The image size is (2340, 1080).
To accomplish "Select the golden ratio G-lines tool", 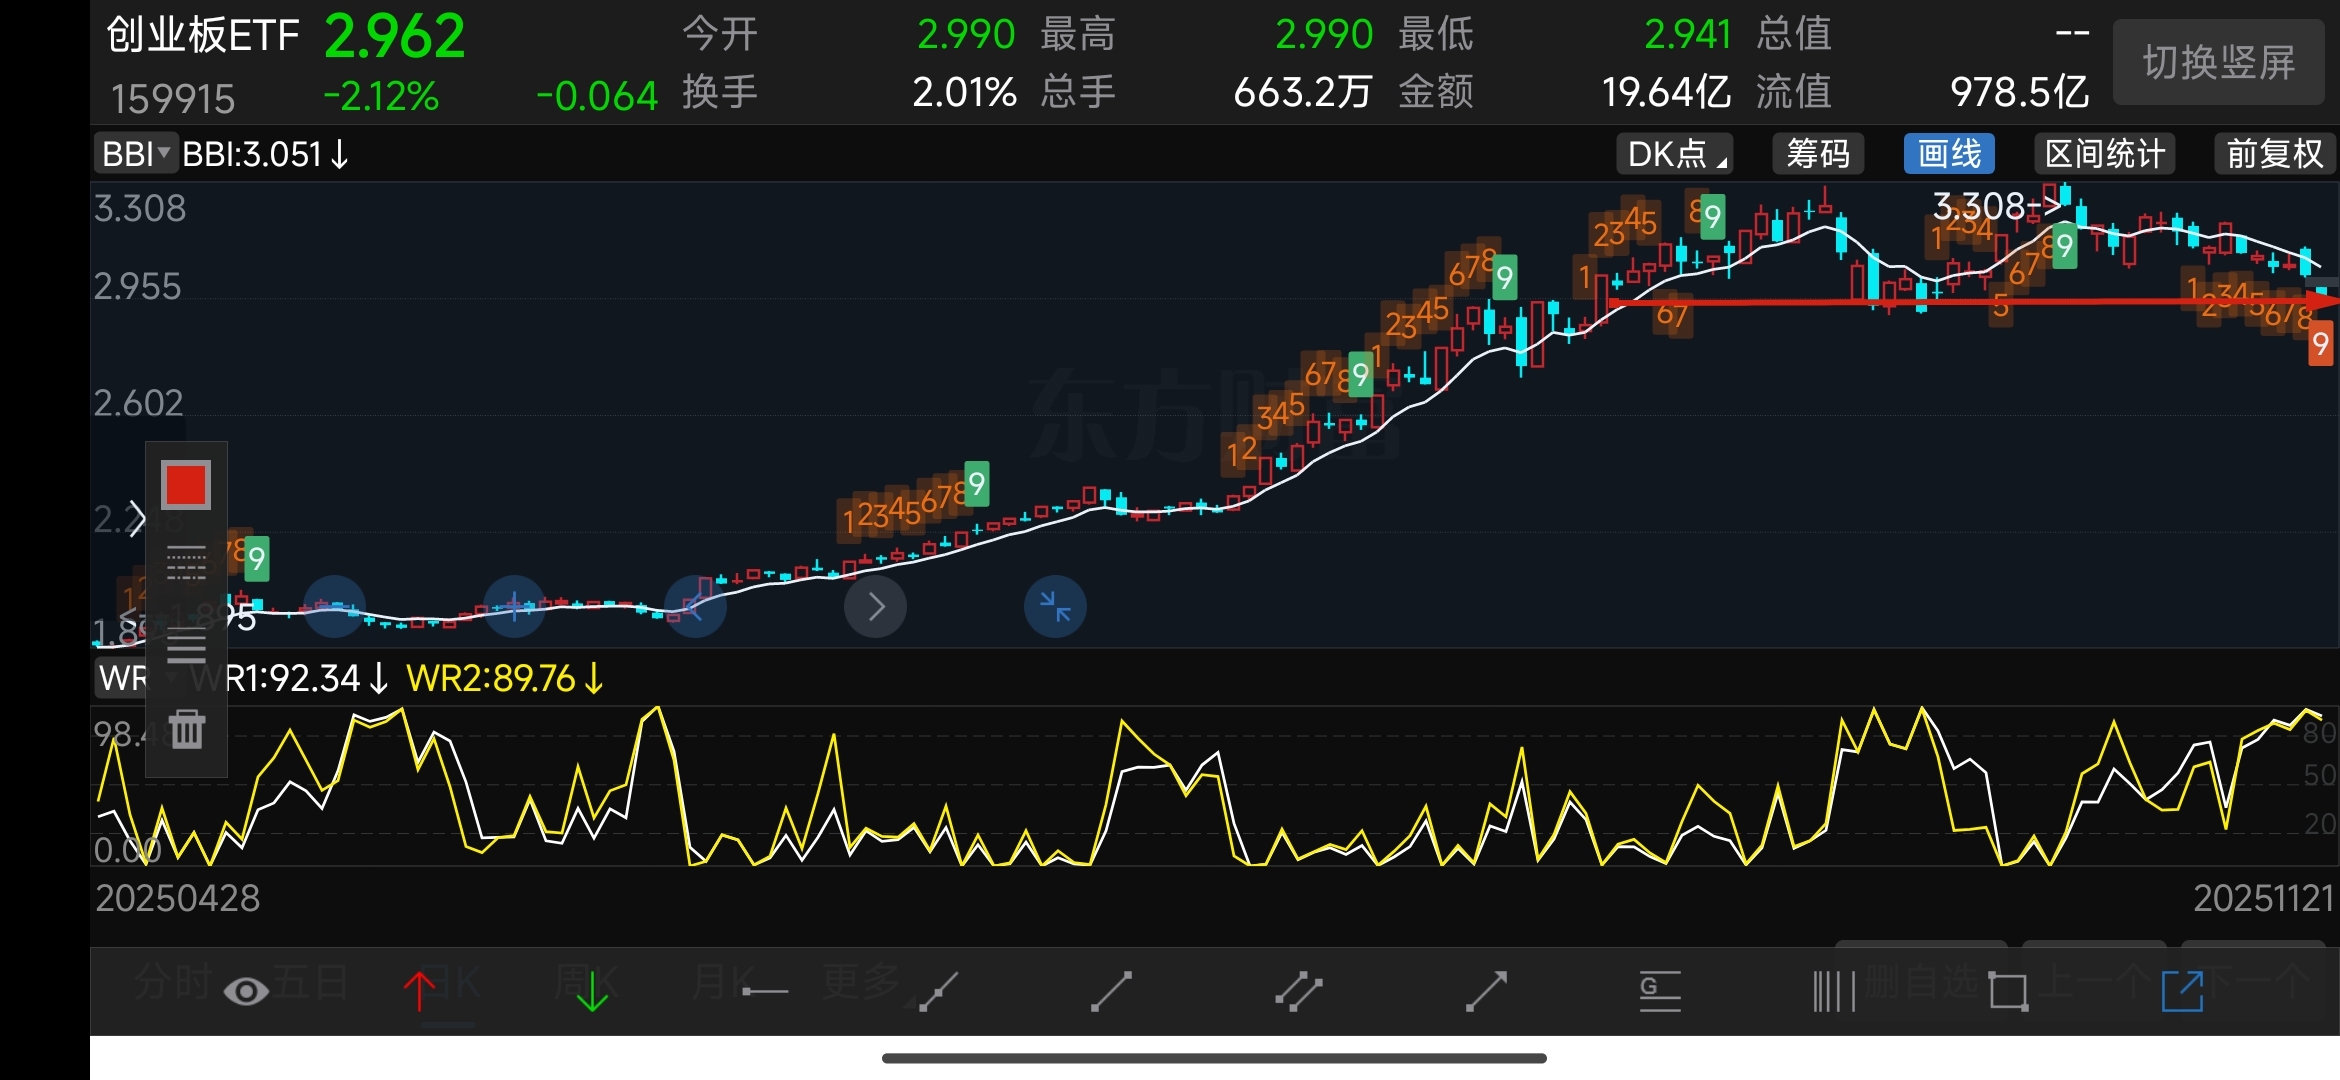I will pyautogui.click(x=1659, y=991).
